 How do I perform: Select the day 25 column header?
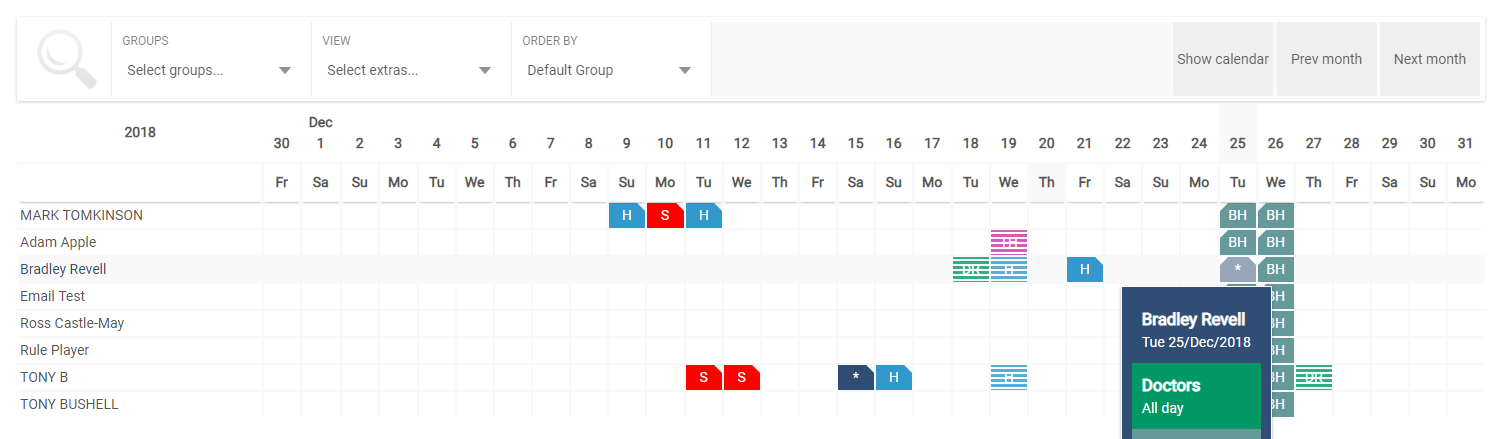point(1237,143)
